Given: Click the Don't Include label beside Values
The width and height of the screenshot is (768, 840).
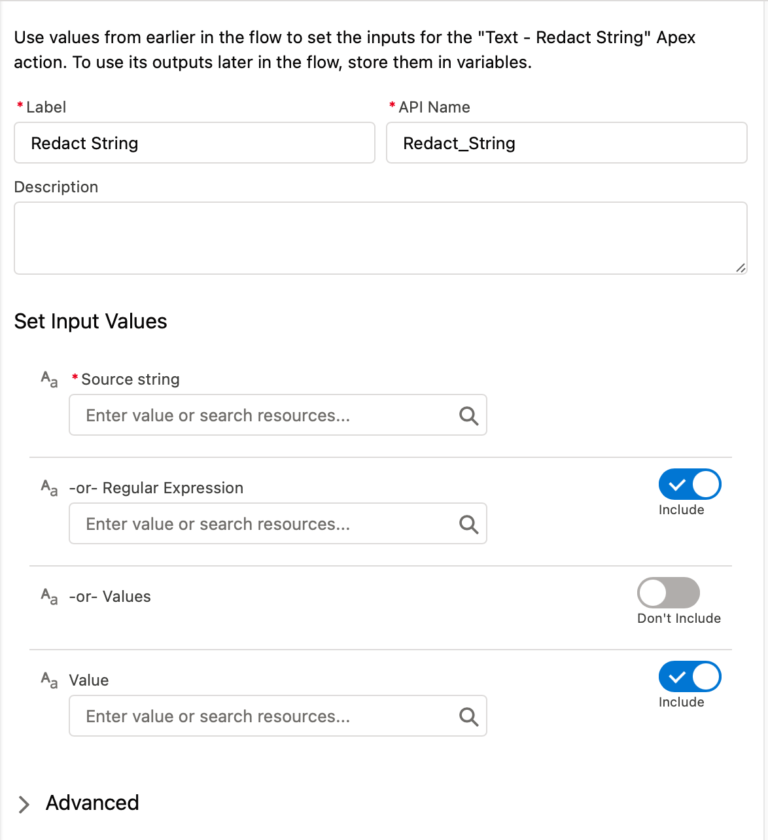Looking at the screenshot, I should [x=679, y=617].
